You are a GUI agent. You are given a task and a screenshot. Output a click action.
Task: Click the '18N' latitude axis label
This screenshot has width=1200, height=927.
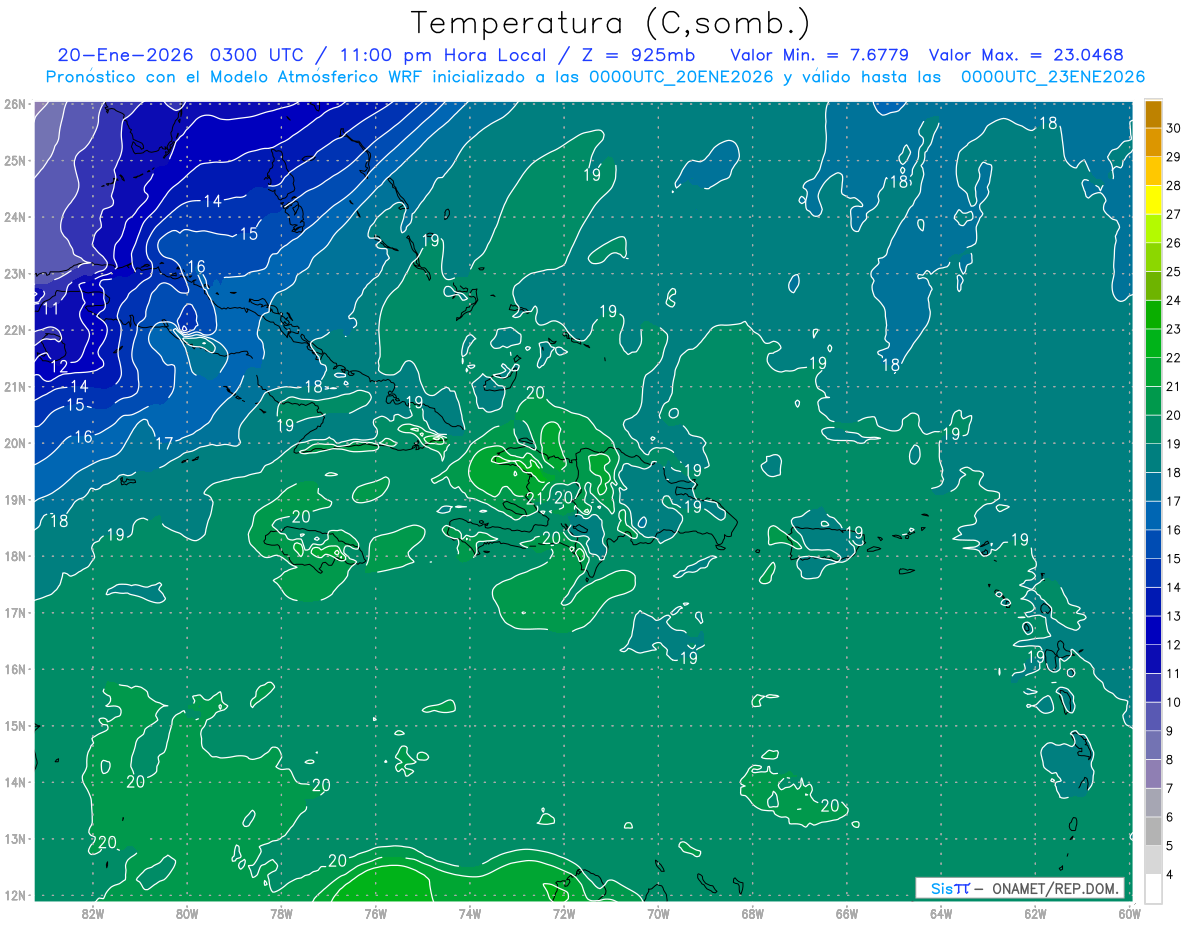pyautogui.click(x=15, y=556)
